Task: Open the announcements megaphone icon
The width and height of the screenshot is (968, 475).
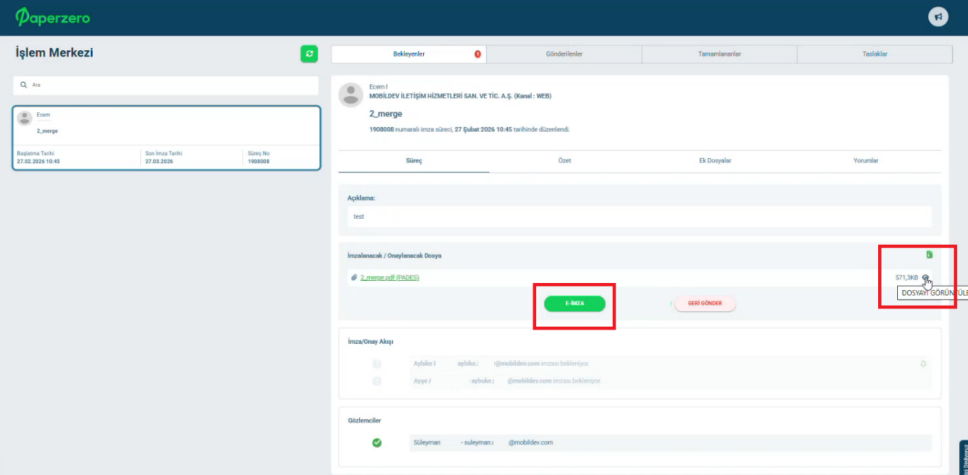Action: [937, 17]
